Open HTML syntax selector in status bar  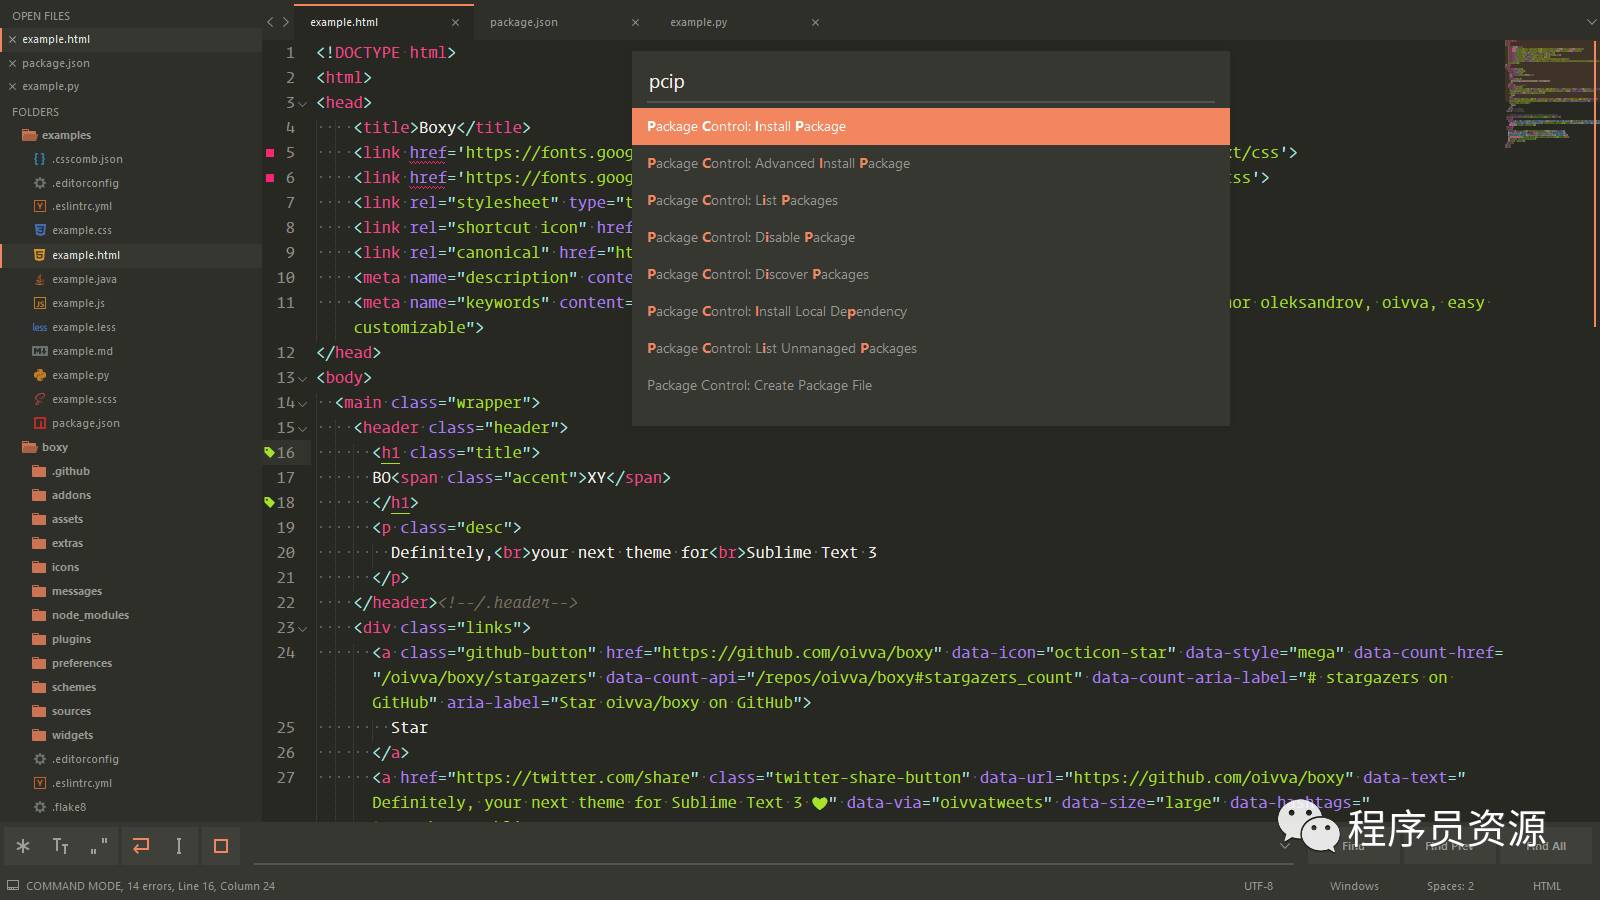coord(1546,886)
